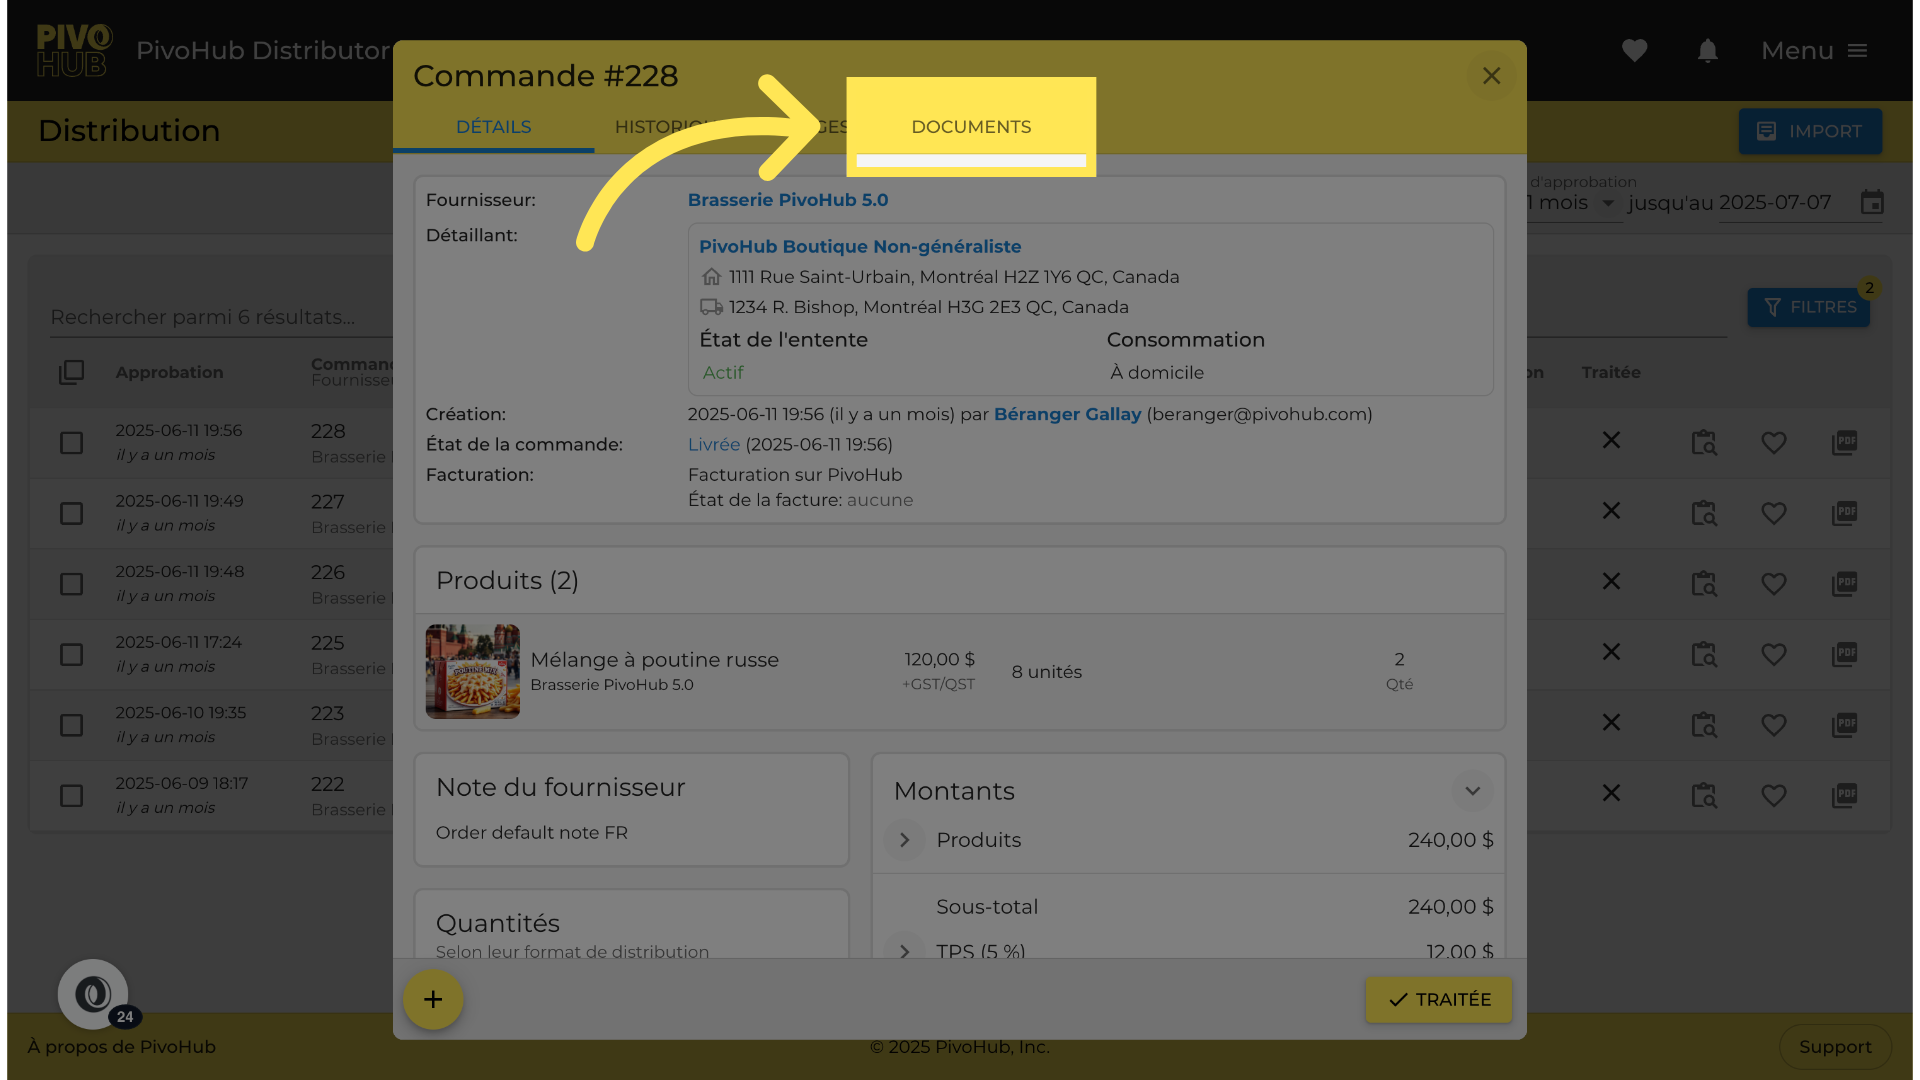Click the poutine russe product thumbnail
Viewport: 1920px width, 1080px height.
472,672
